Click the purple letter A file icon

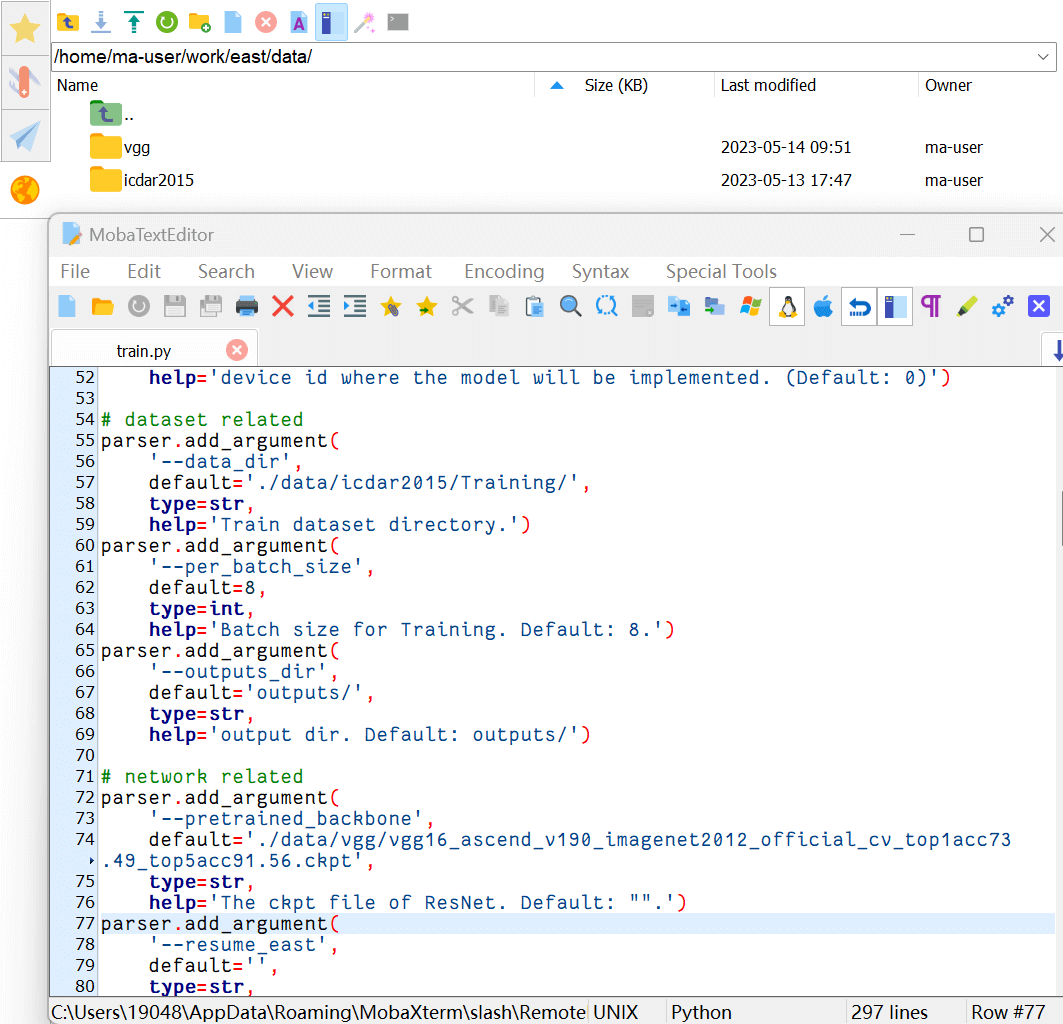298,22
